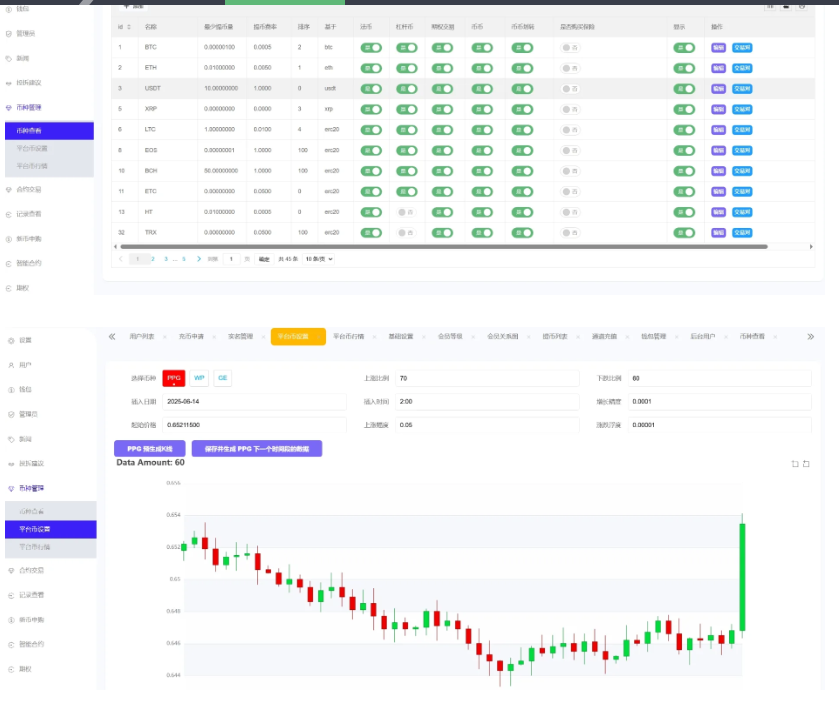Click the date field showing 2025-06-14

(254, 402)
